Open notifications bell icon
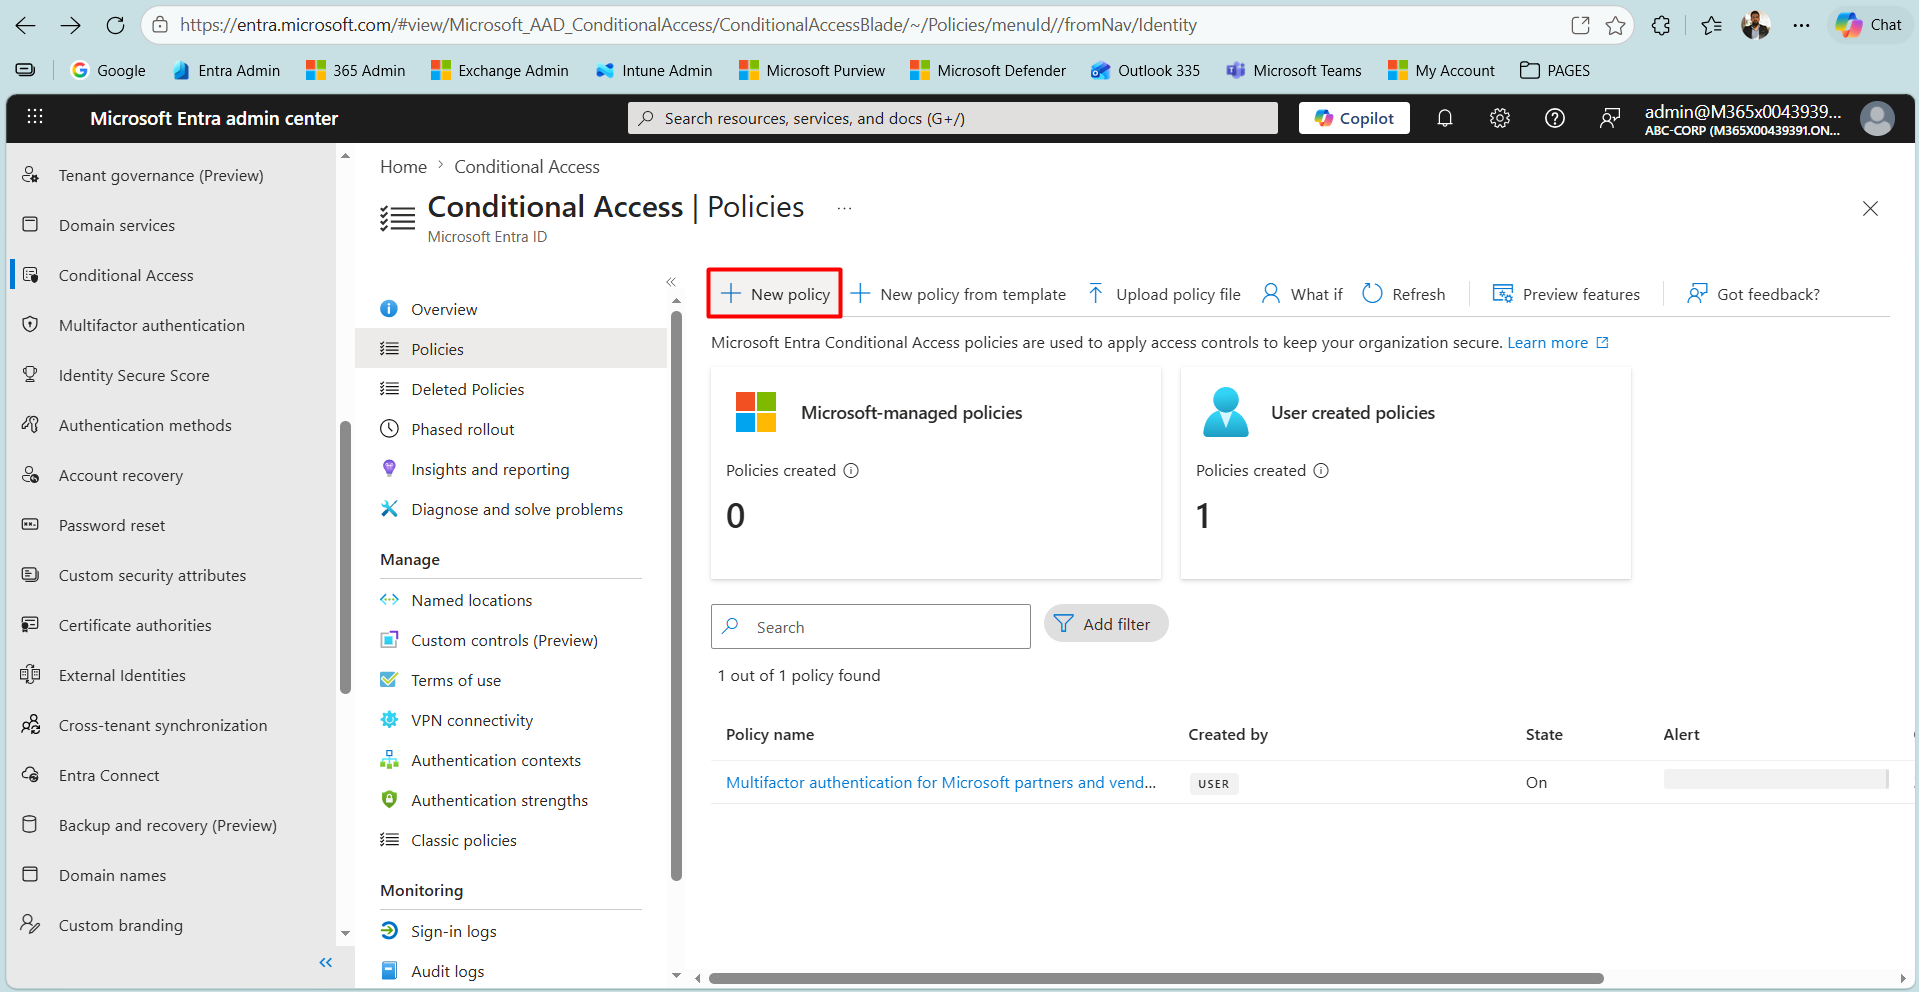Screen dimensions: 1919x992 pos(1445,118)
